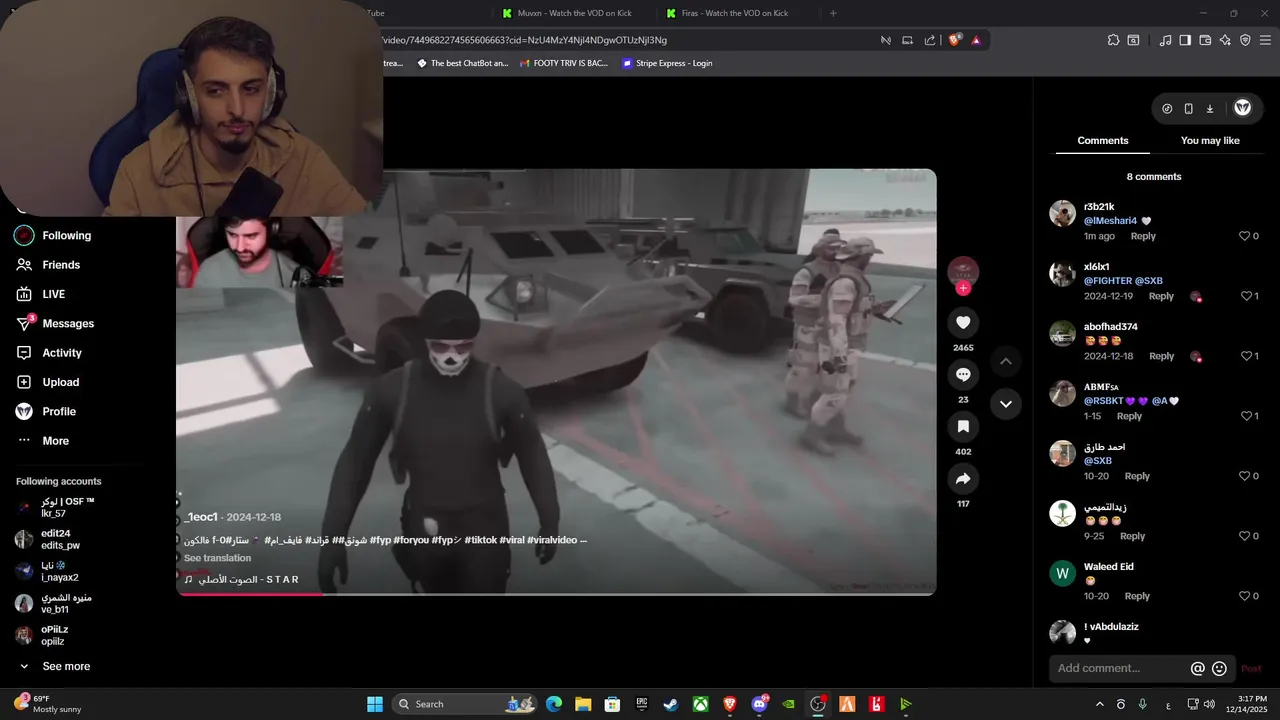The height and width of the screenshot is (720, 1280).
Task: Open the phone app icon in floating toolbar
Action: (1188, 108)
